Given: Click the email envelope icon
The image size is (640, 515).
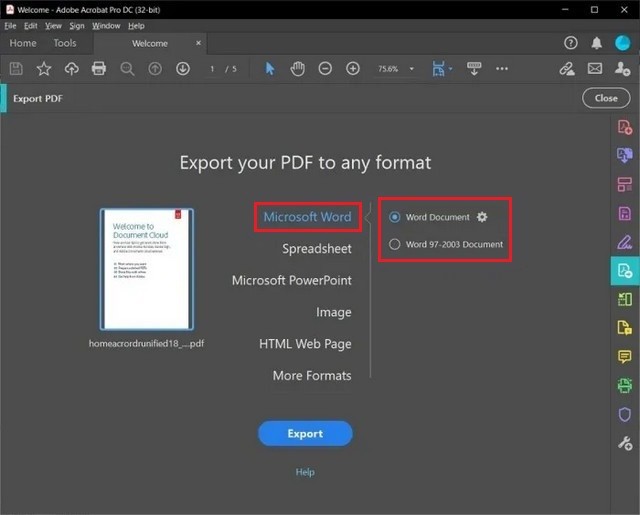Looking at the screenshot, I should click(595, 69).
